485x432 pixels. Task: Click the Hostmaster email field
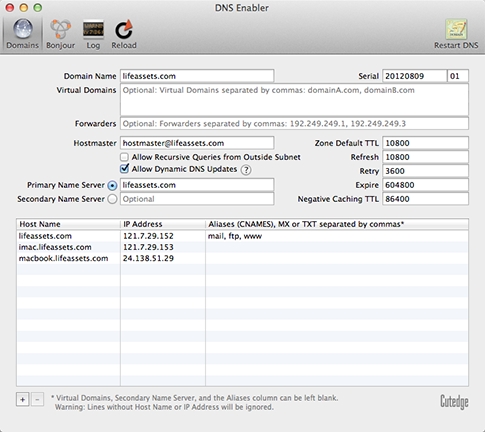pyautogui.click(x=197, y=143)
